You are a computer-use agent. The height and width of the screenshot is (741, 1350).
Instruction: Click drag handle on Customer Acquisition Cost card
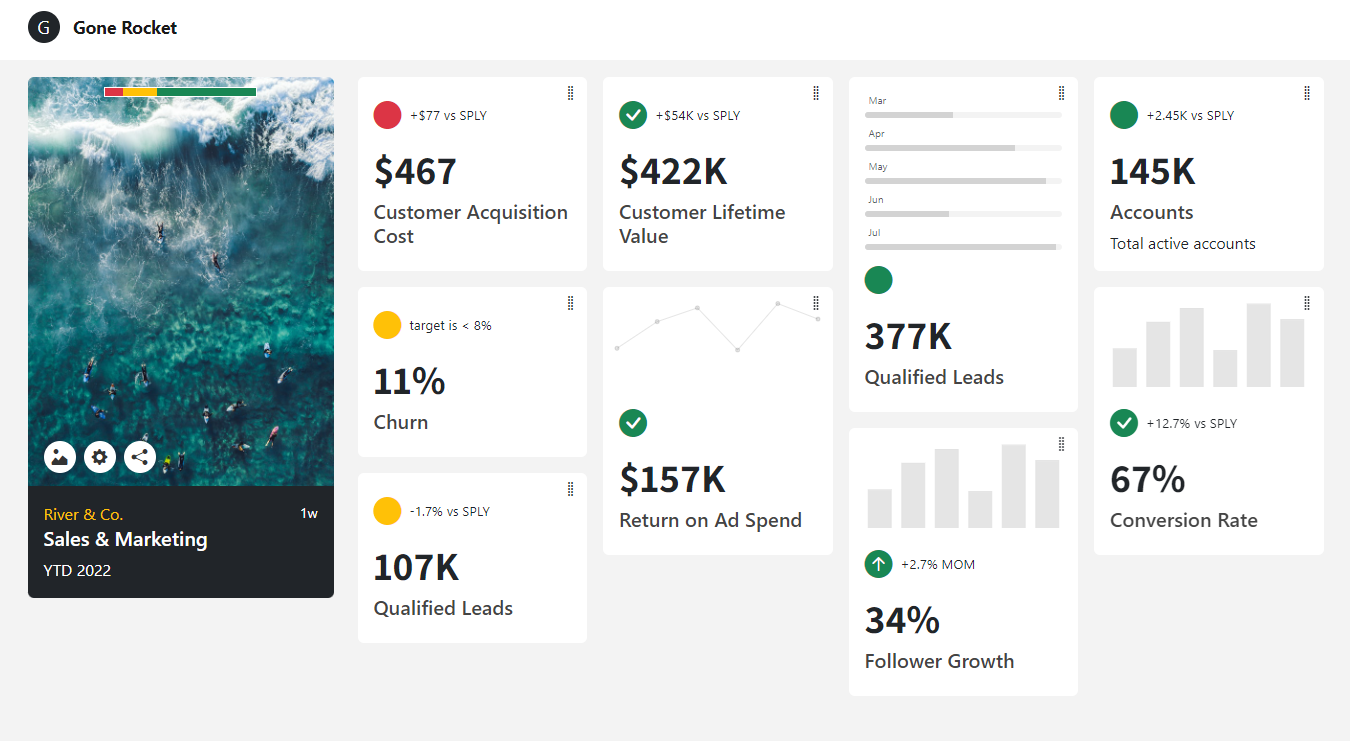point(570,93)
